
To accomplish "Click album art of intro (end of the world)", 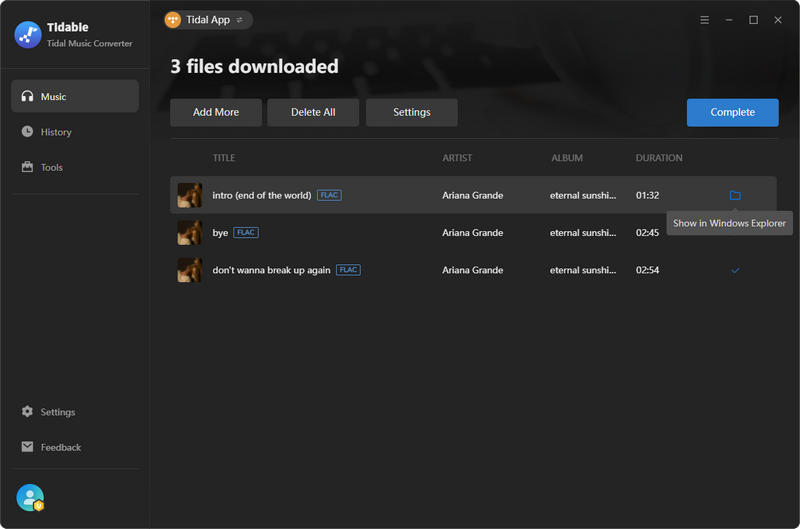I will (190, 195).
